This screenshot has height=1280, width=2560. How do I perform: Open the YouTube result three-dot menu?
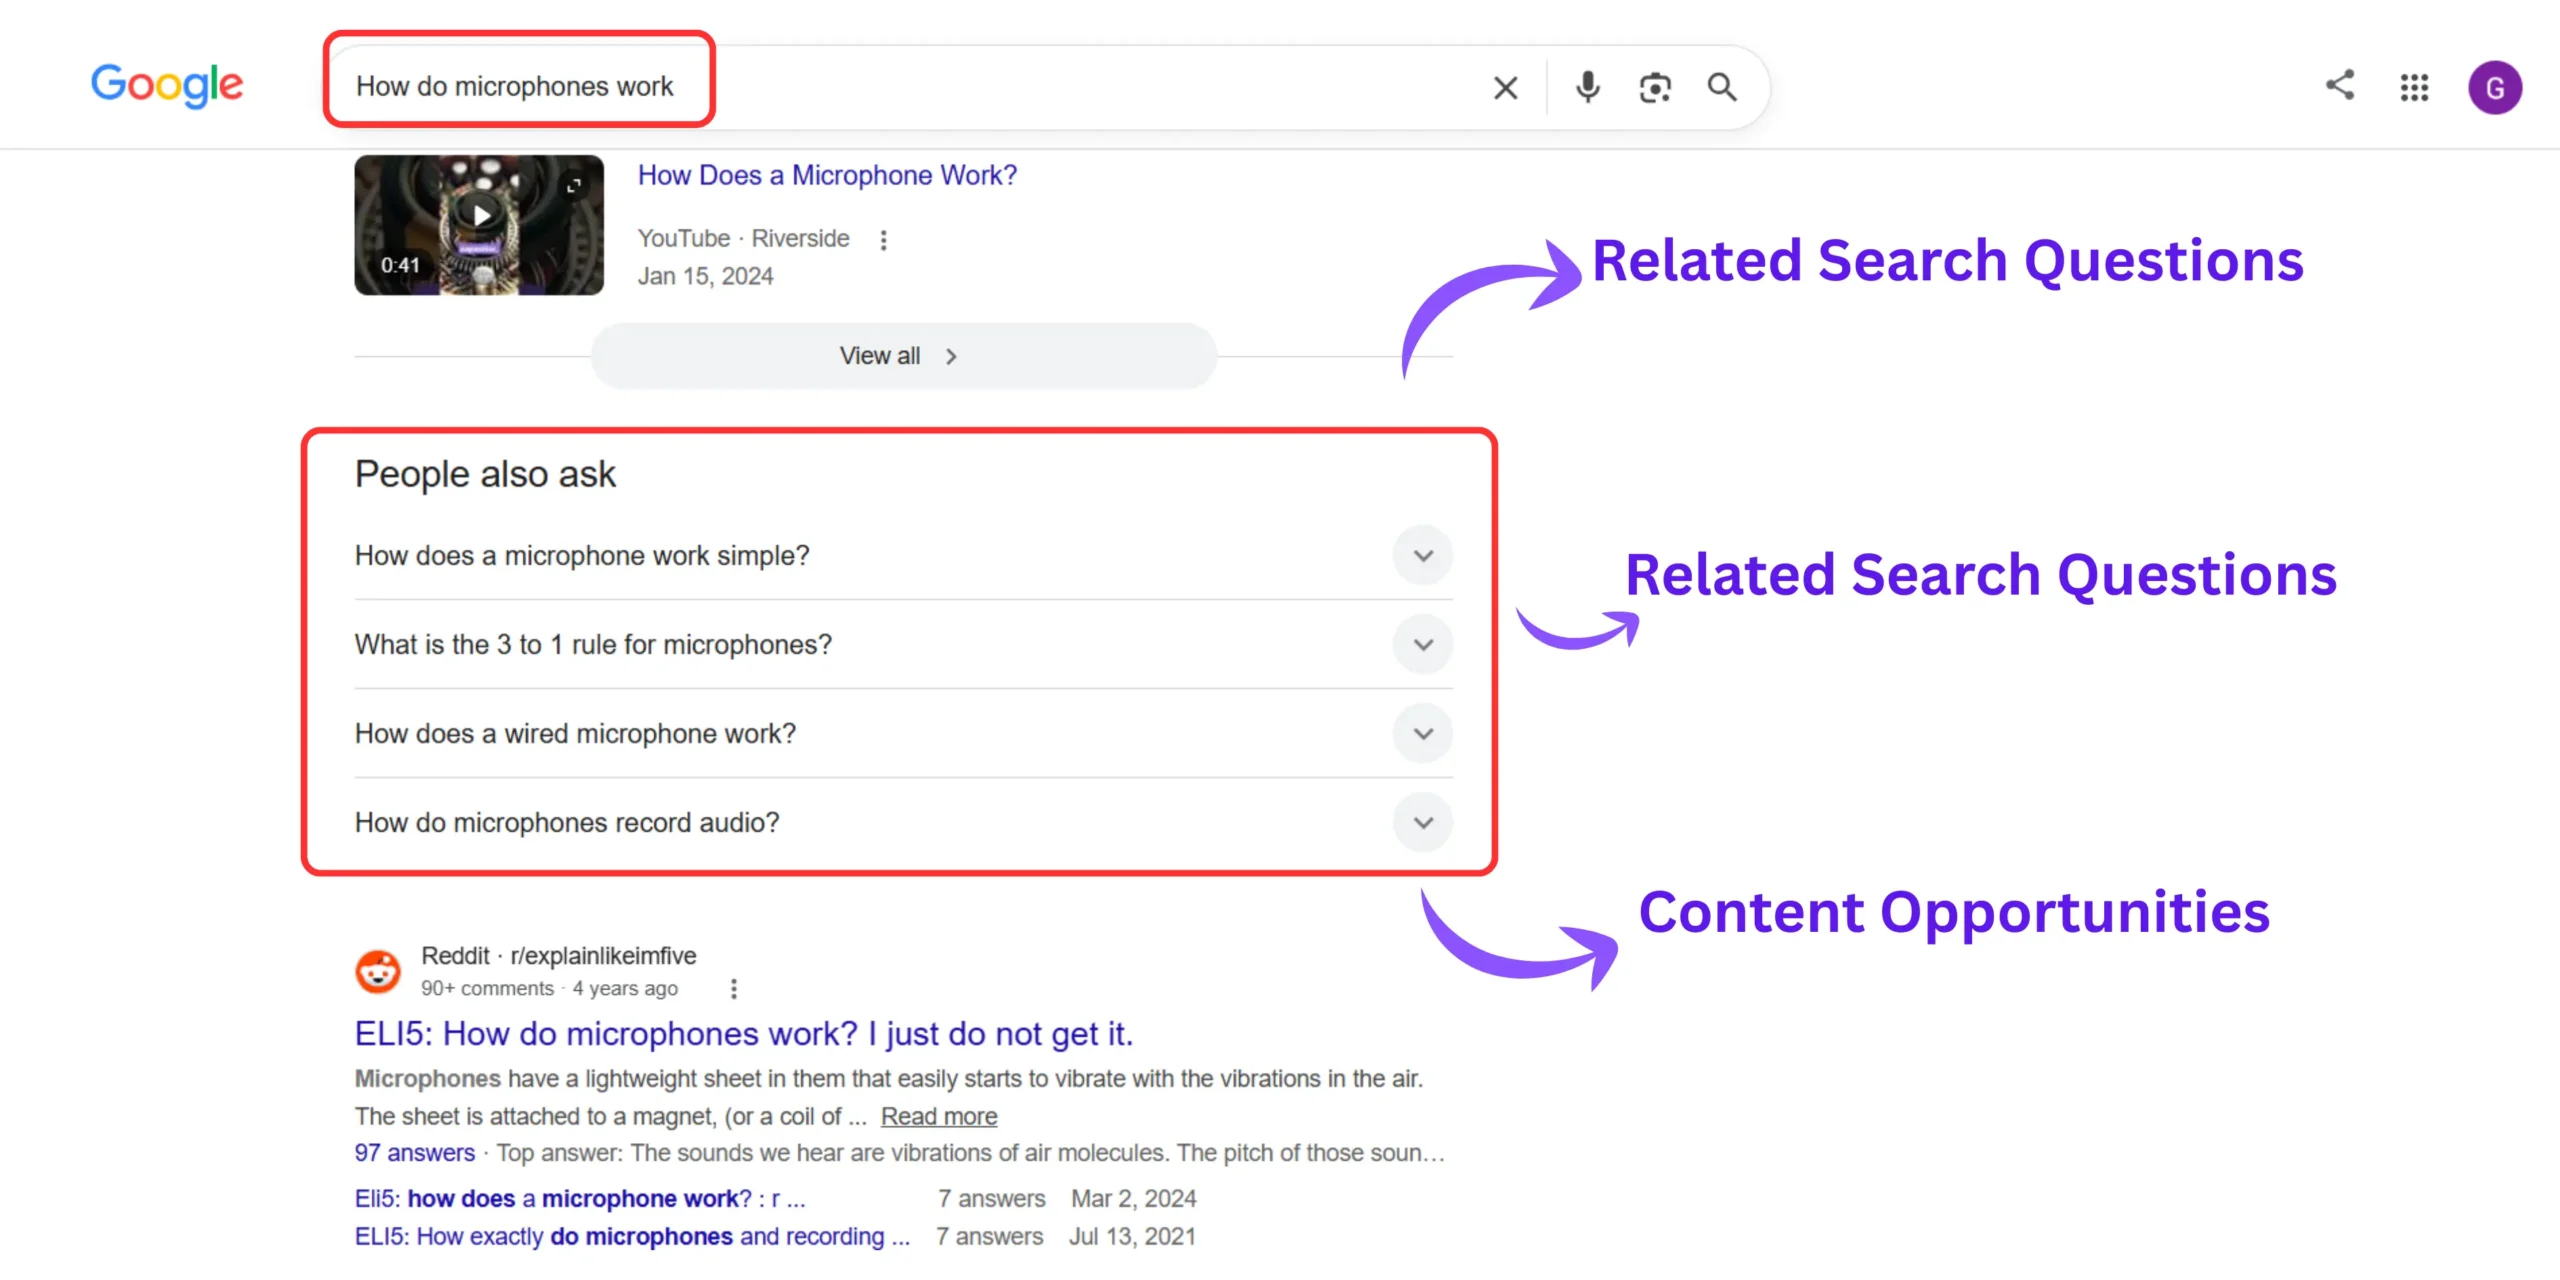883,240
